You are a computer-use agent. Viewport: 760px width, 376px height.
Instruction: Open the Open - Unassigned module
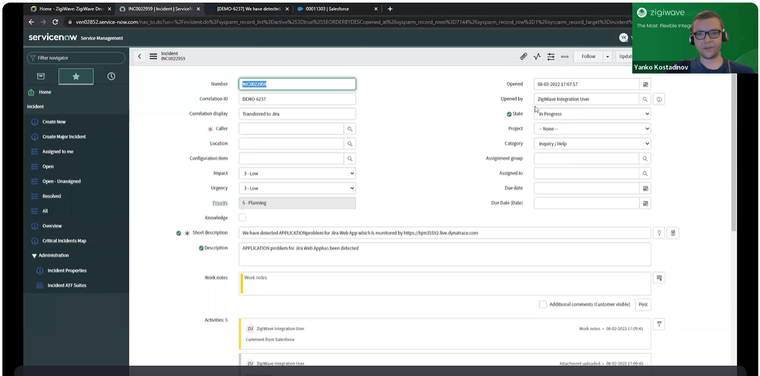pyautogui.click(x=62, y=181)
